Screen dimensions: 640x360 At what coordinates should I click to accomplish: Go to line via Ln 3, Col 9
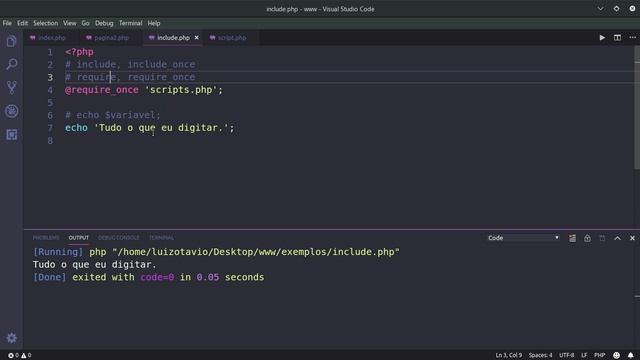509,355
